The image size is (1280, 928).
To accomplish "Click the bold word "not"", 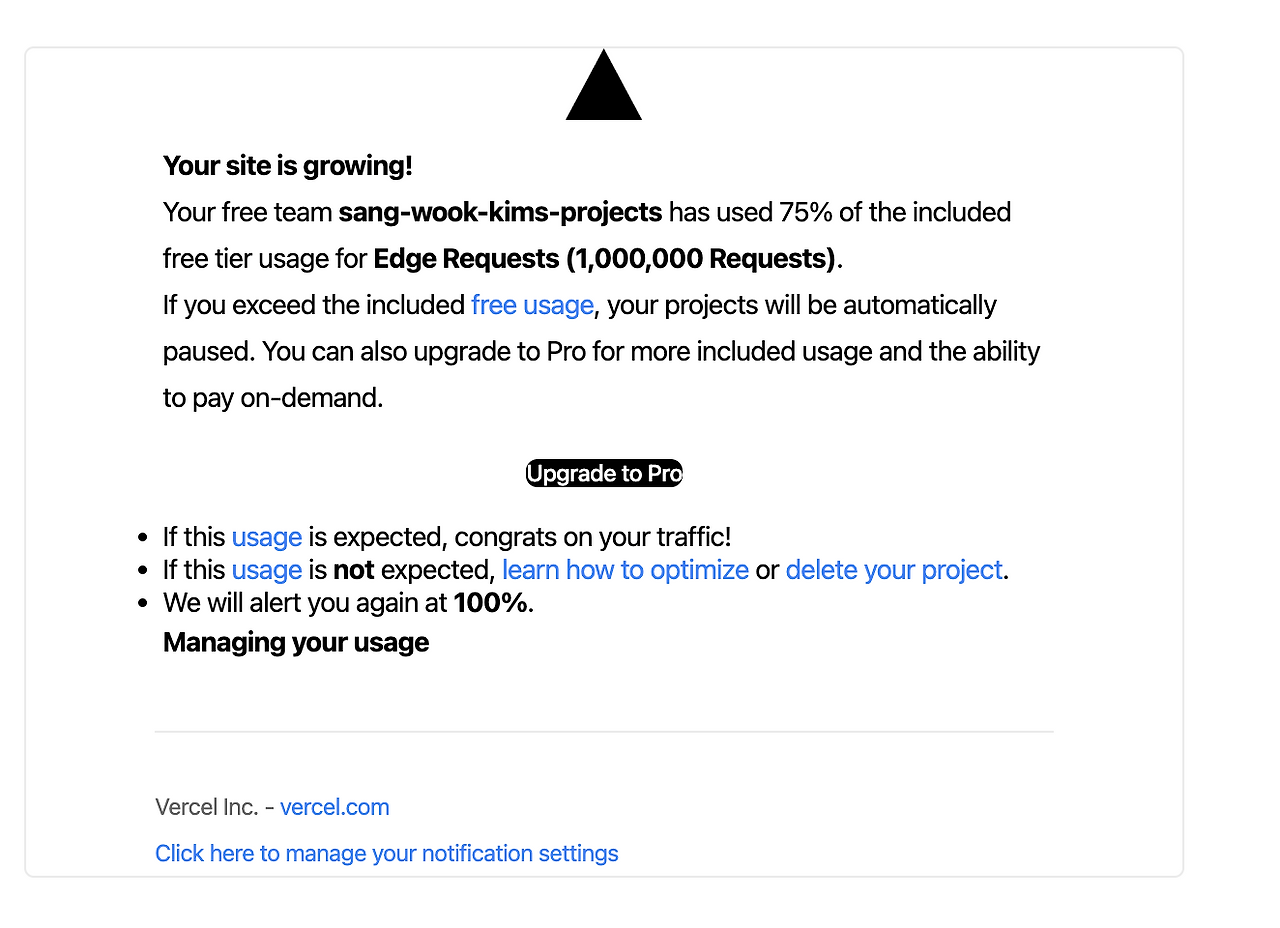I will tap(354, 570).
